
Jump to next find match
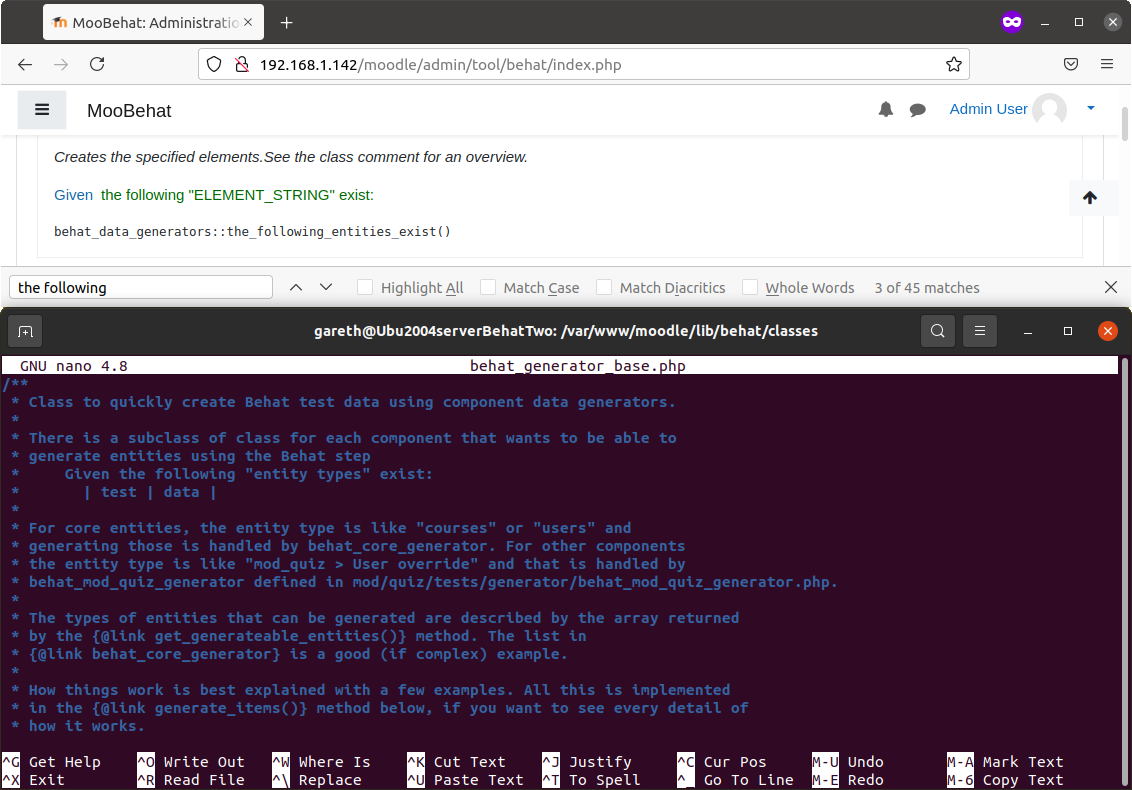coord(326,287)
